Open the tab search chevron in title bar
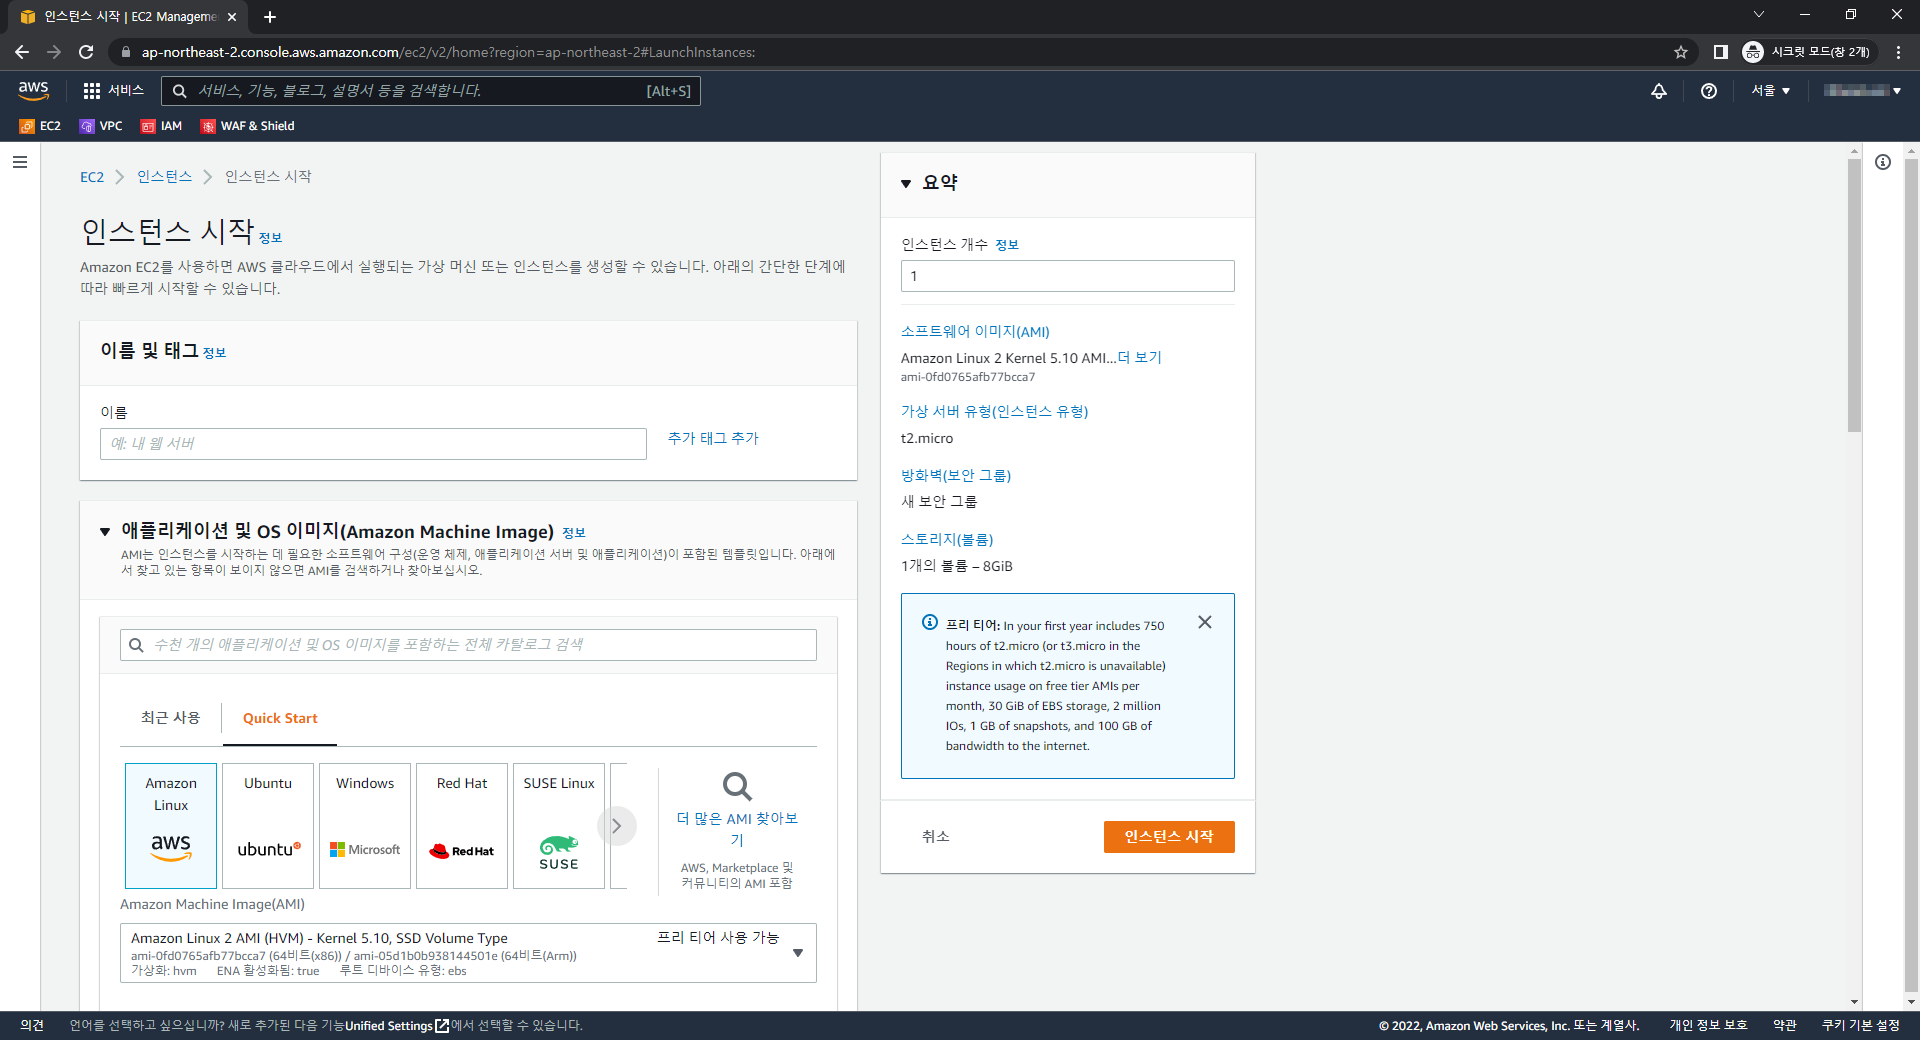Viewport: 1920px width, 1040px height. click(1759, 15)
